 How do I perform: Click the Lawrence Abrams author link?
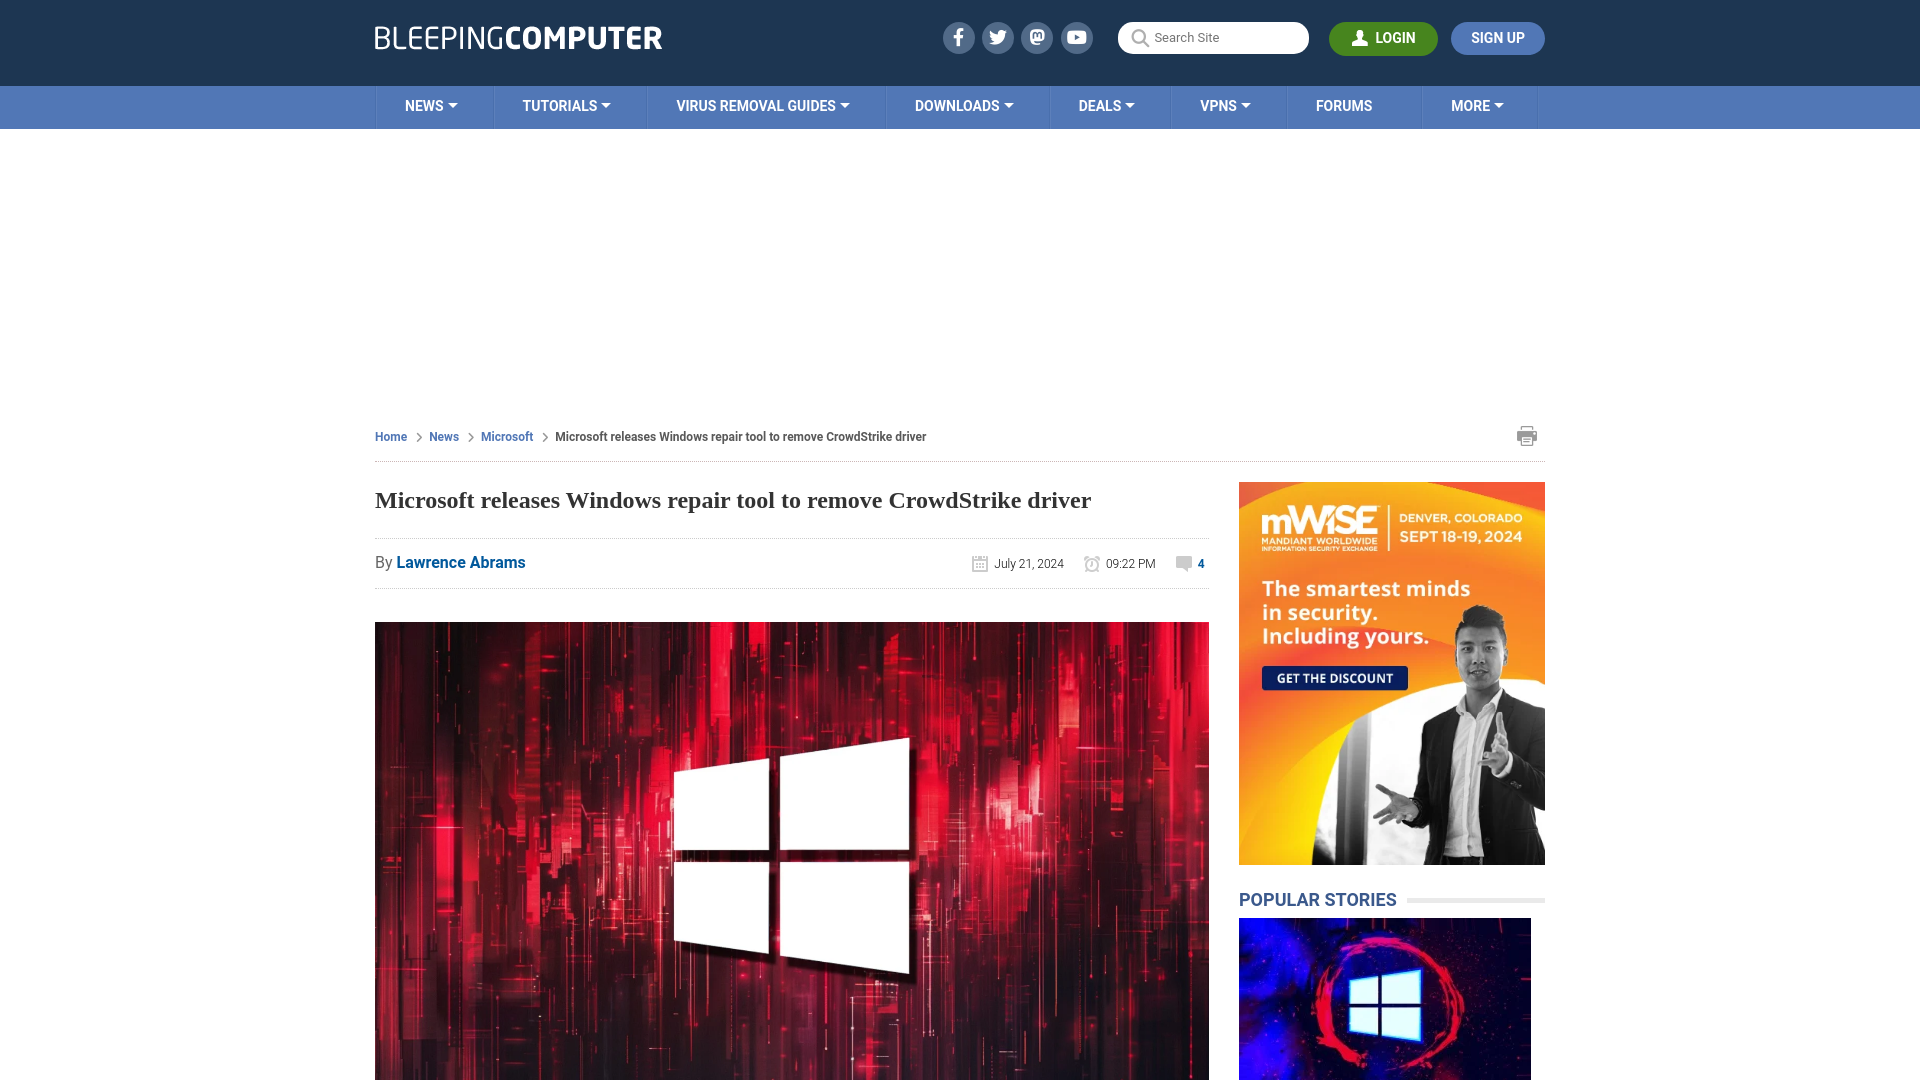point(460,562)
